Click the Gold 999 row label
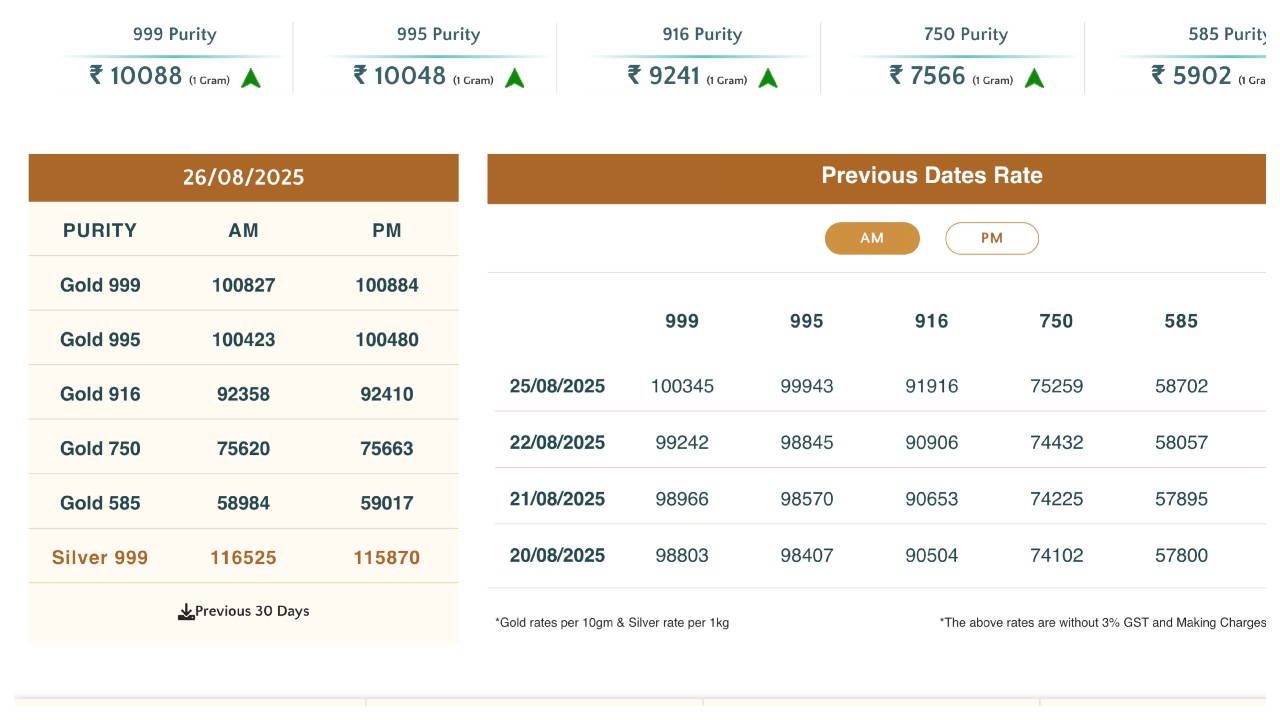Viewport: 1280px width, 720px height. pyautogui.click(x=100, y=285)
